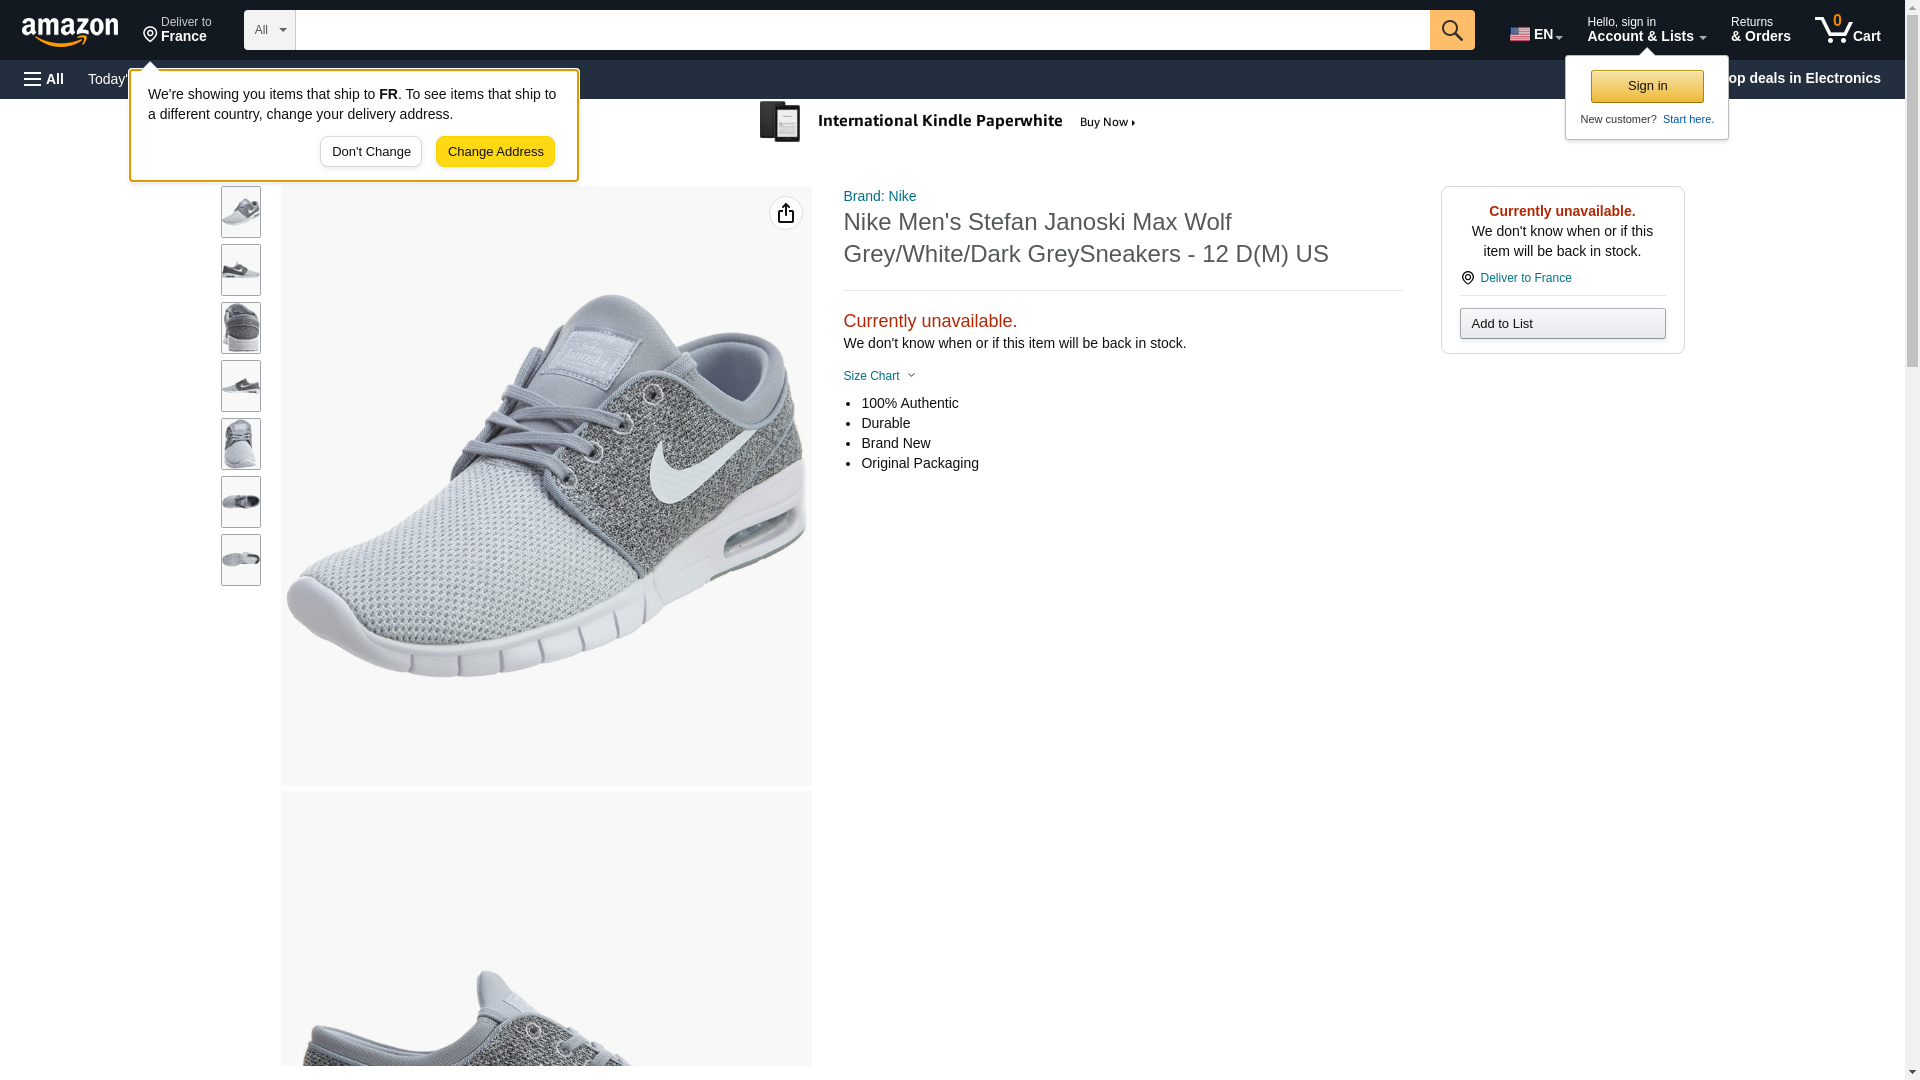Screen dimensions: 1920x1080
Task: Expand the search category All dropdown
Action: point(269,30)
